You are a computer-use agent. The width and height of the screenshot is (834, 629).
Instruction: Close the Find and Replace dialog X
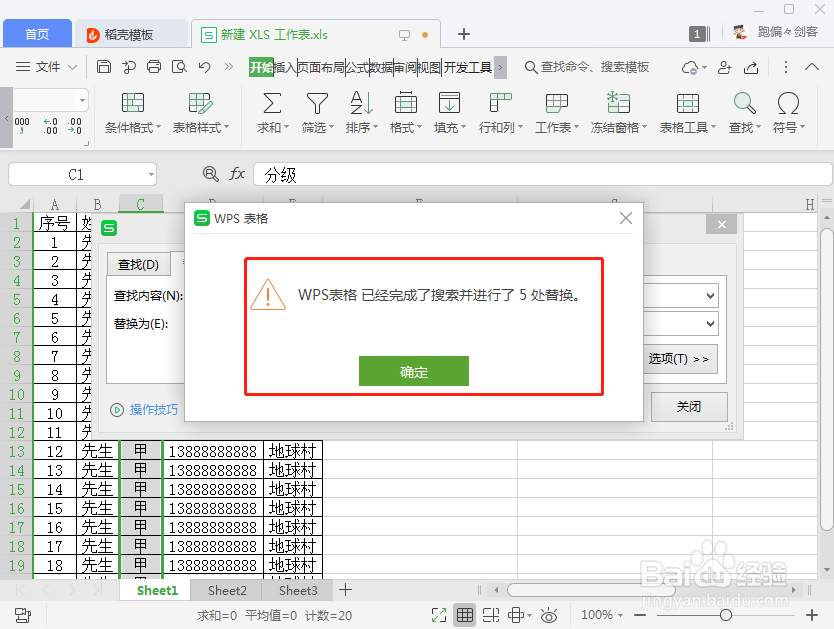coord(721,224)
